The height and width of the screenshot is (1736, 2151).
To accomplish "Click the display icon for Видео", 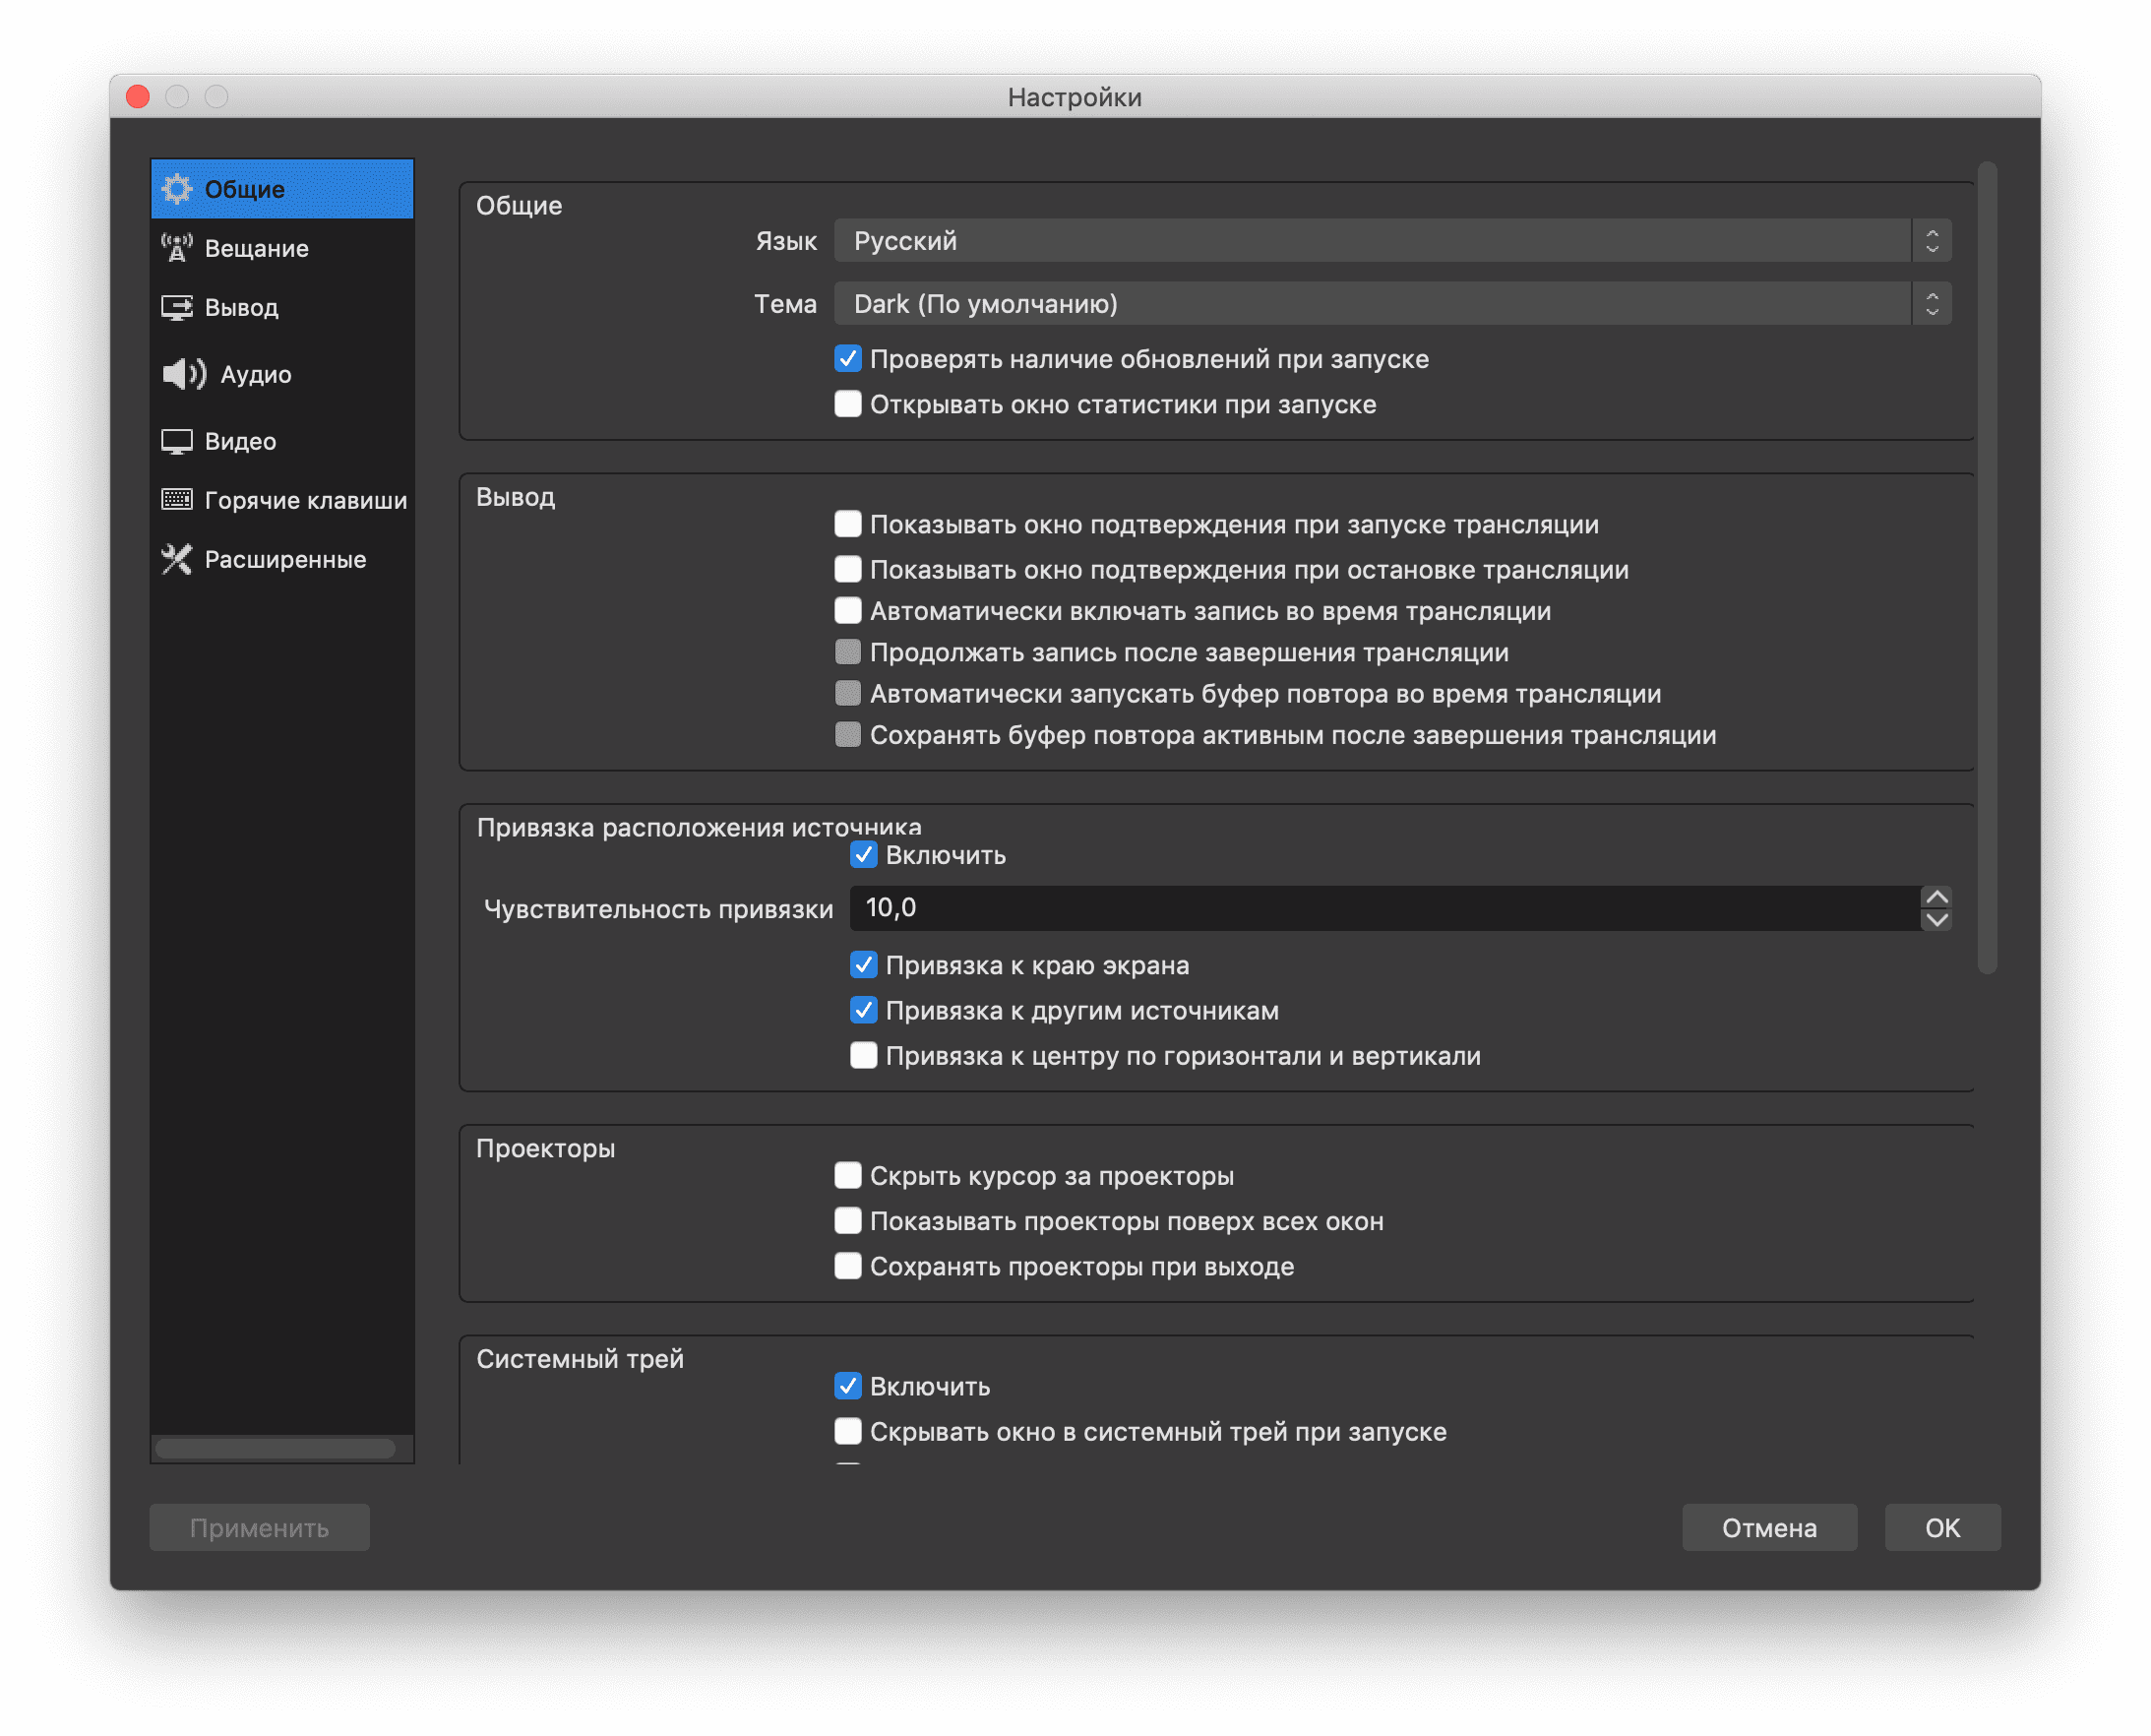I will coord(177,441).
